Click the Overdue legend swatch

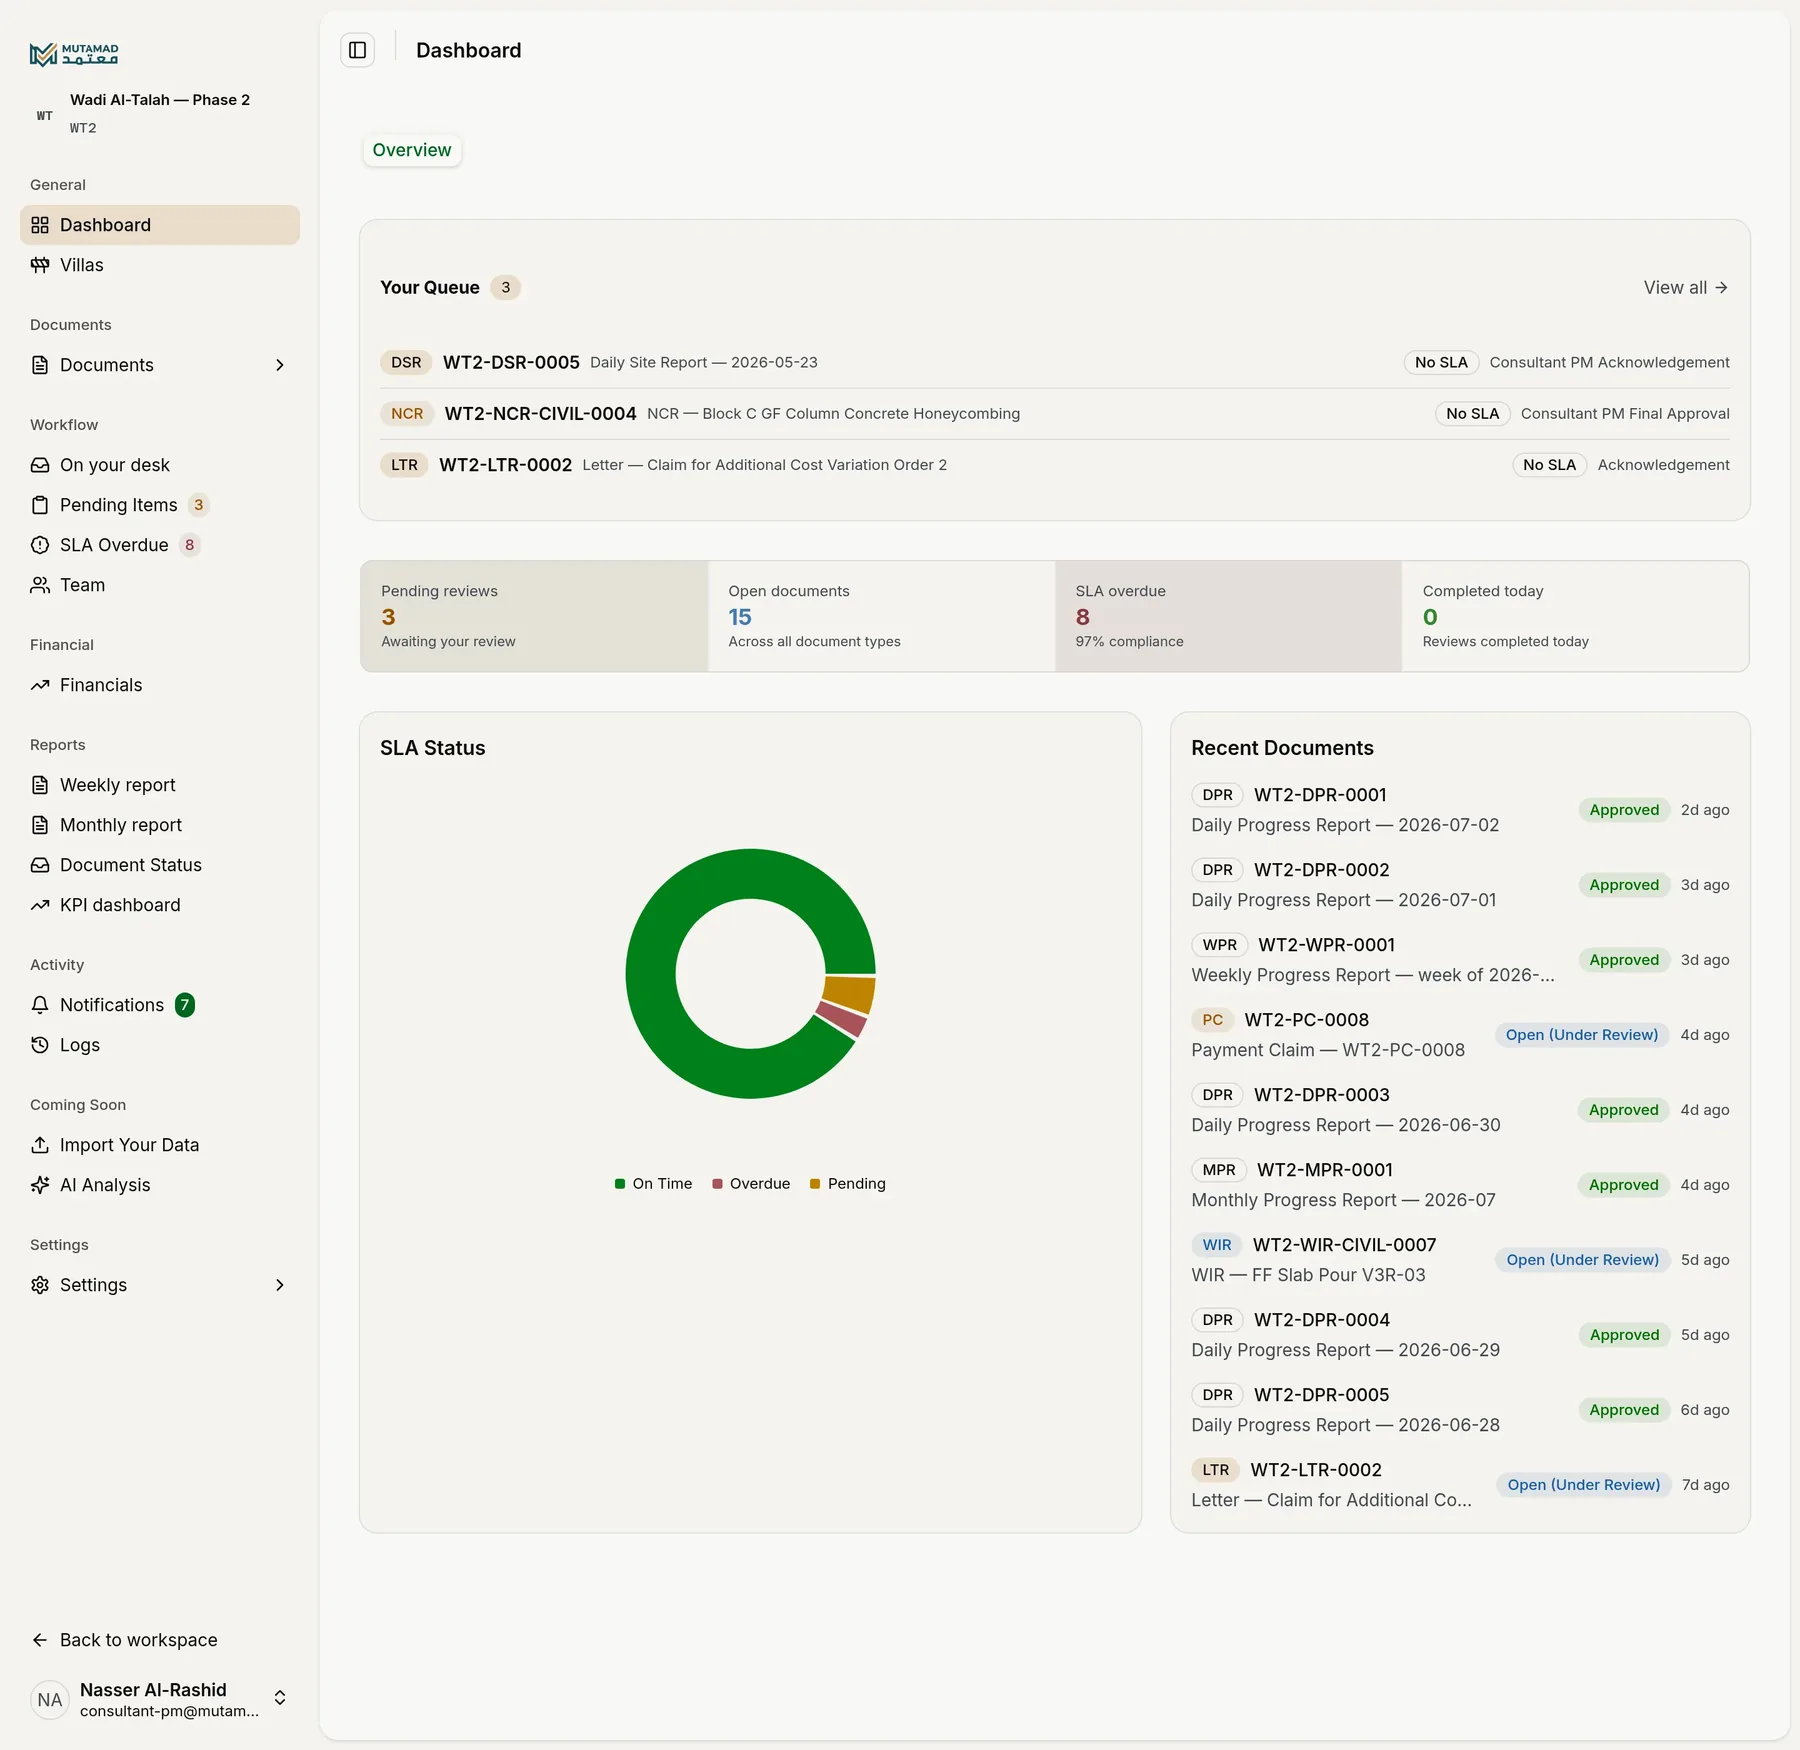[717, 1184]
